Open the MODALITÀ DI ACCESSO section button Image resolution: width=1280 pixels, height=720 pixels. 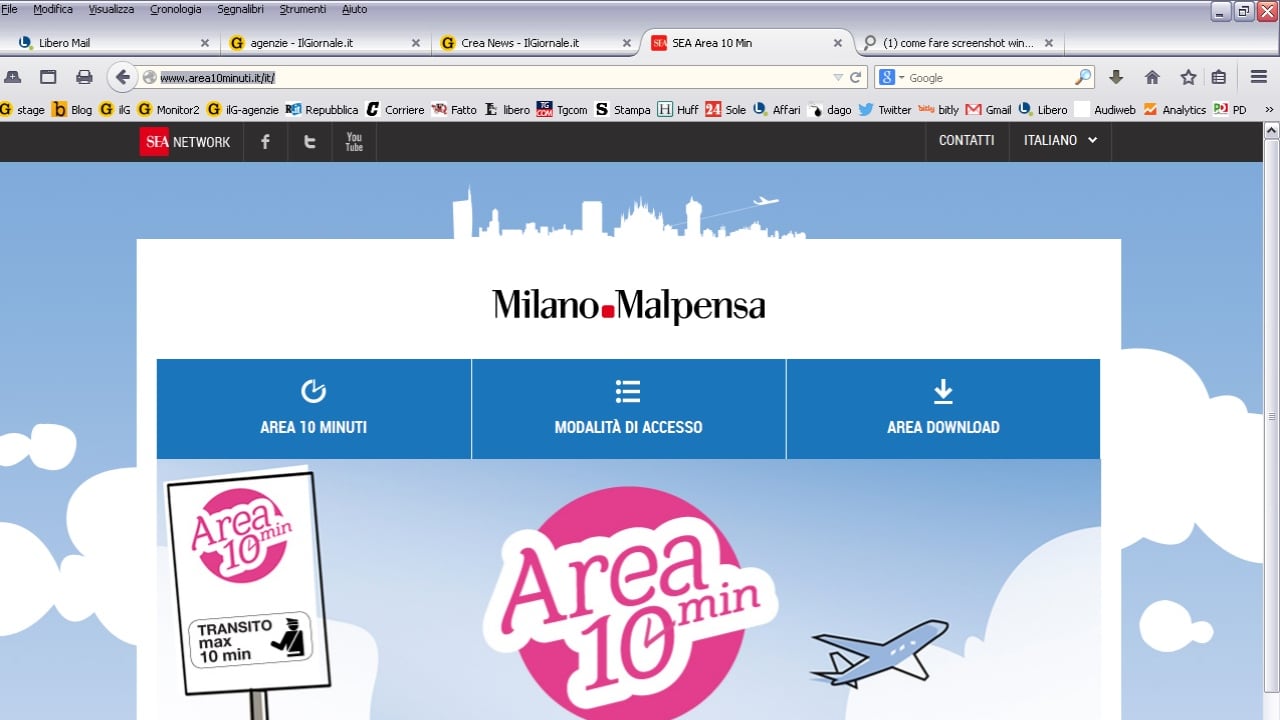(629, 409)
